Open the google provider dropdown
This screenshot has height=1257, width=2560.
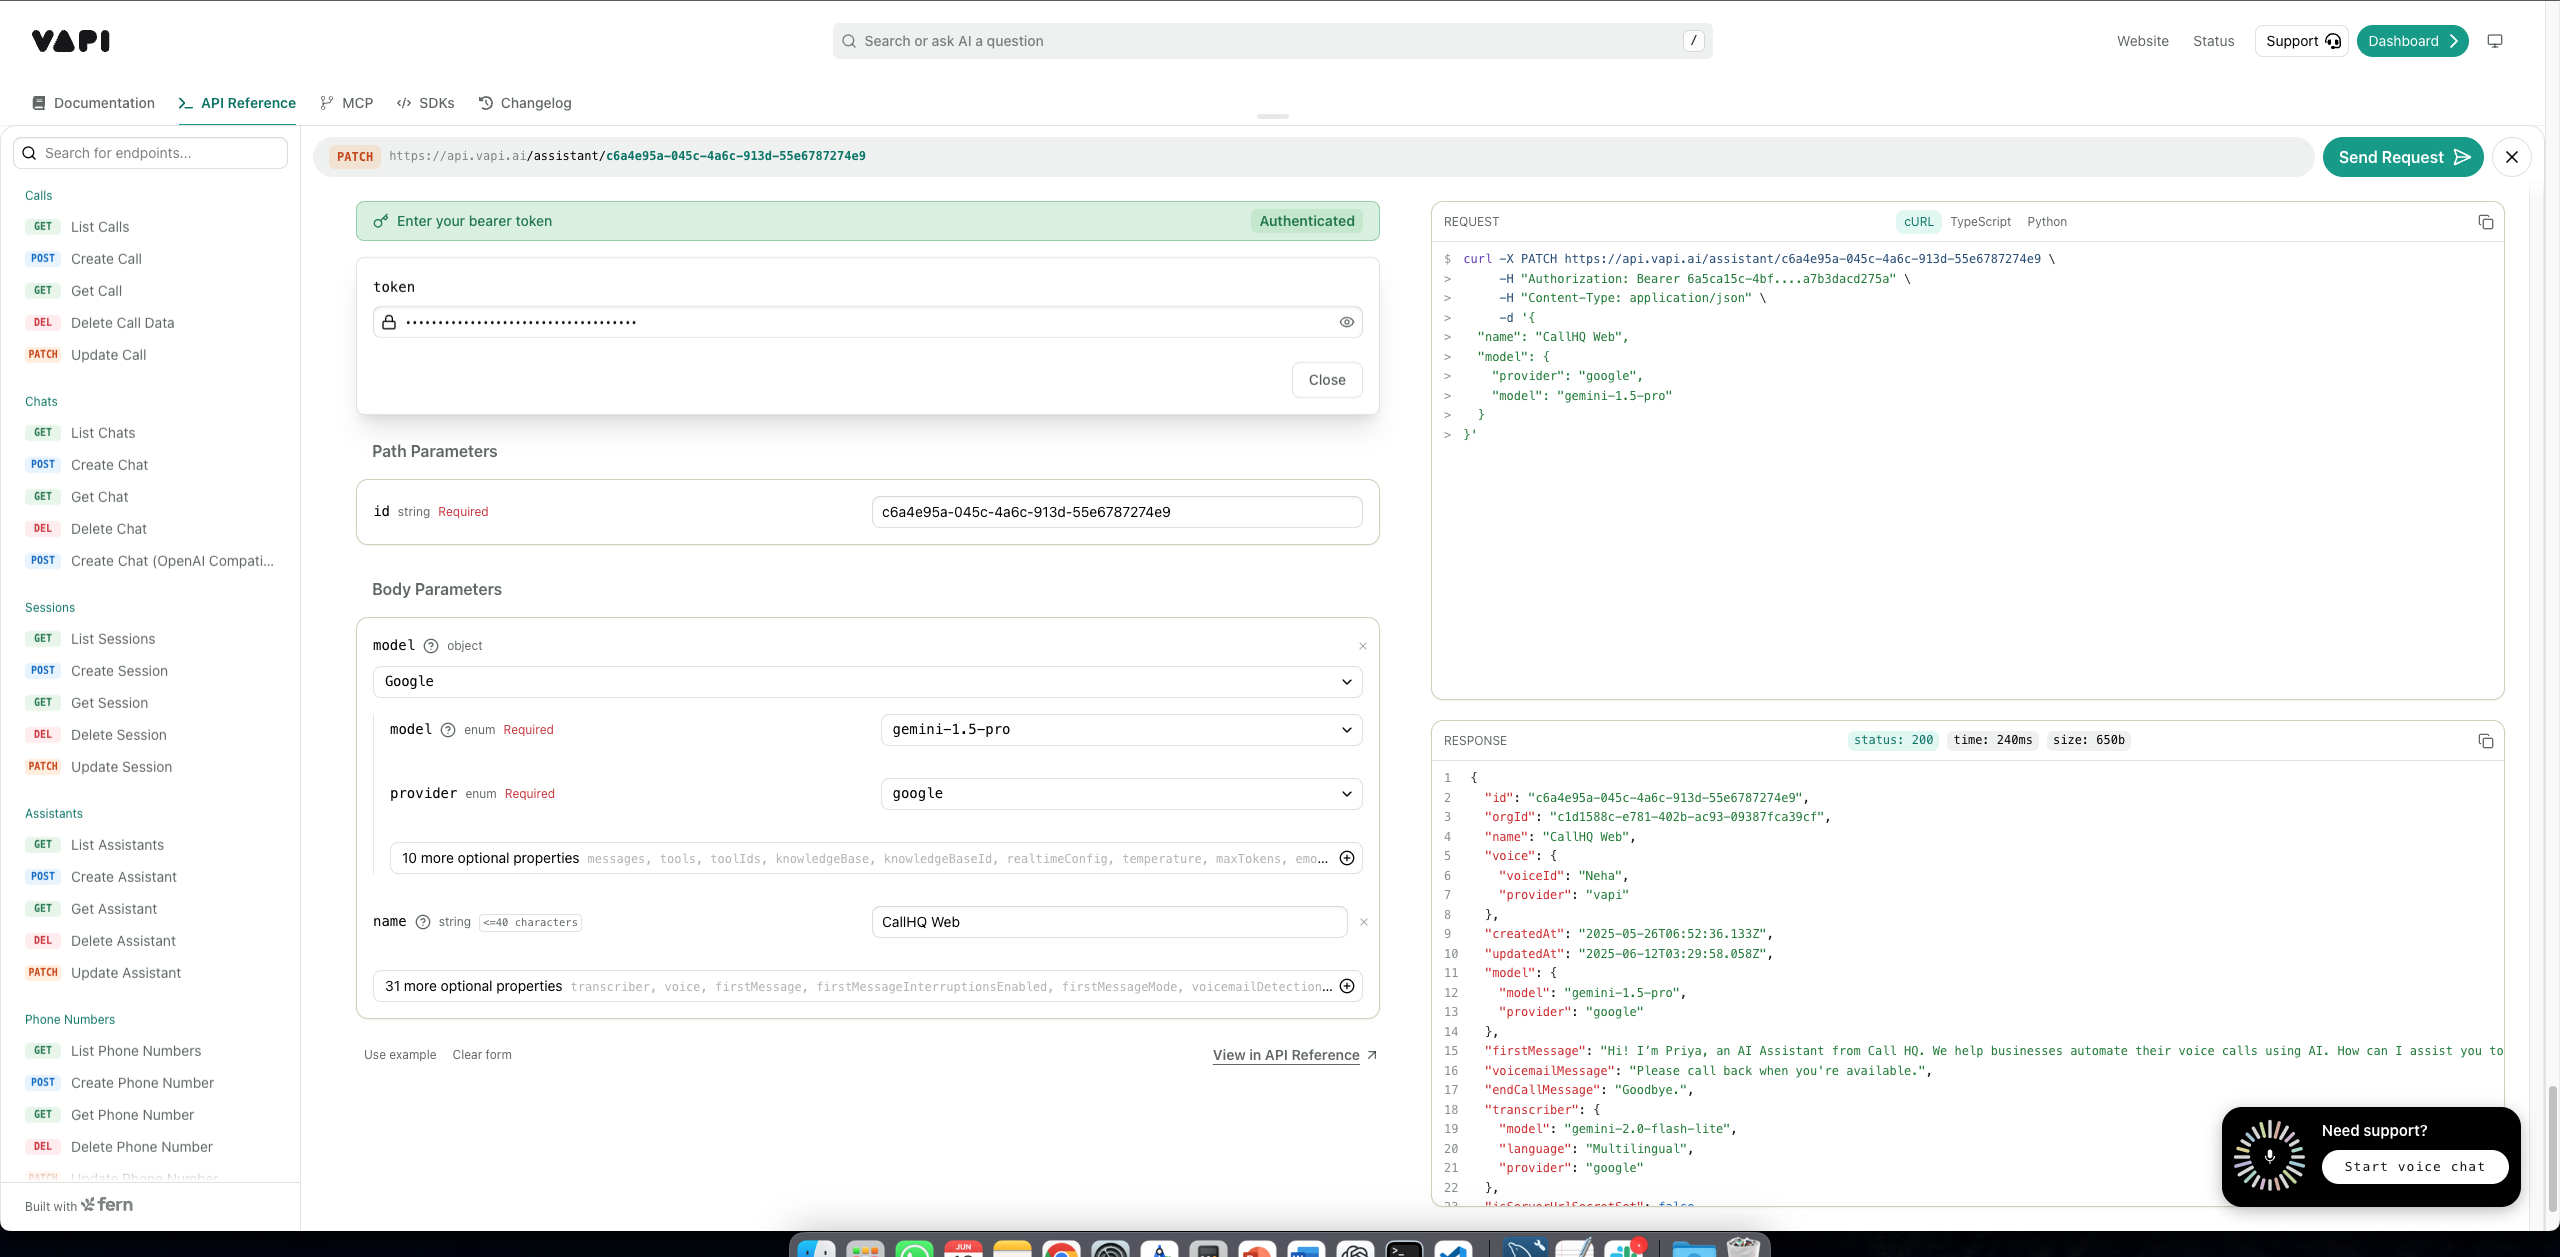[1121, 794]
